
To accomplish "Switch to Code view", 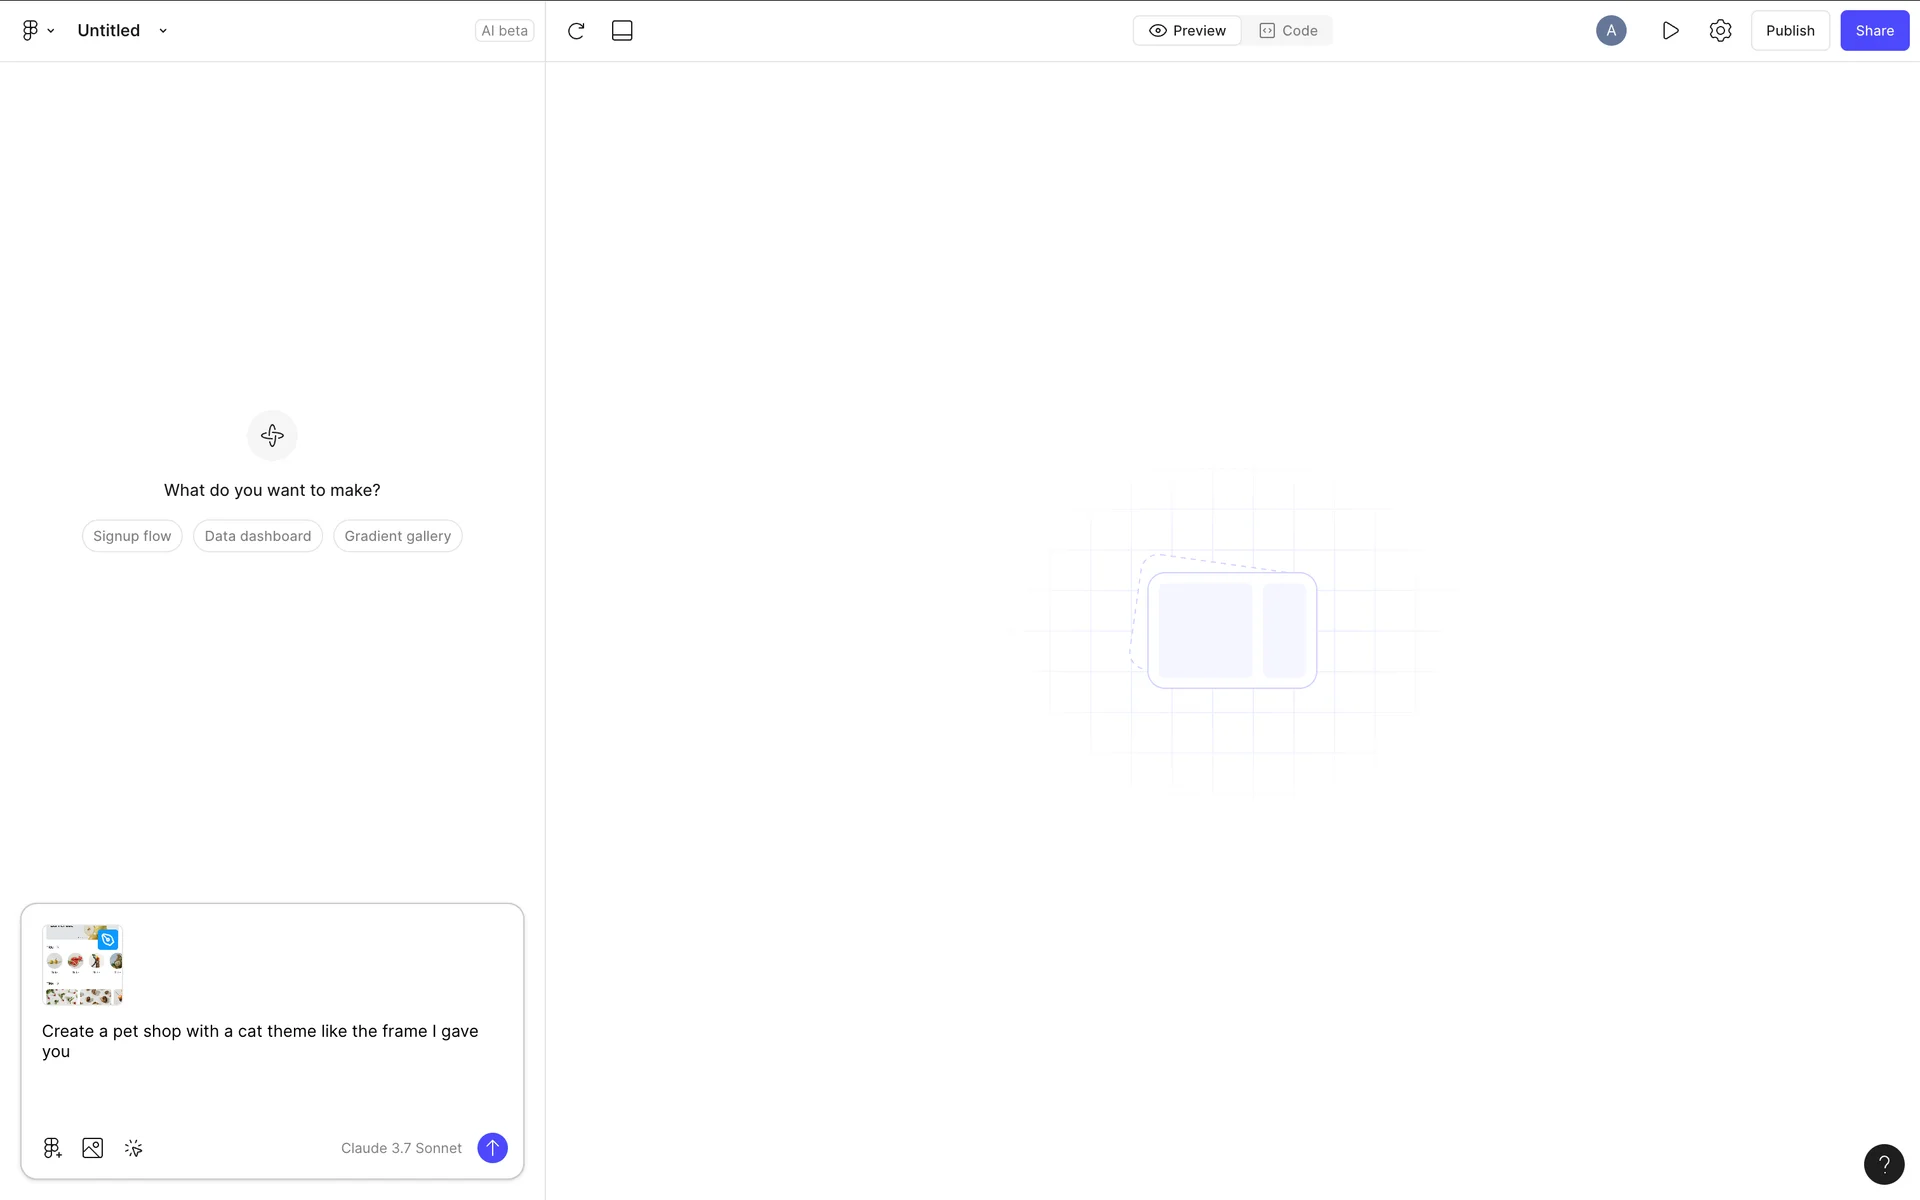I will (1288, 31).
